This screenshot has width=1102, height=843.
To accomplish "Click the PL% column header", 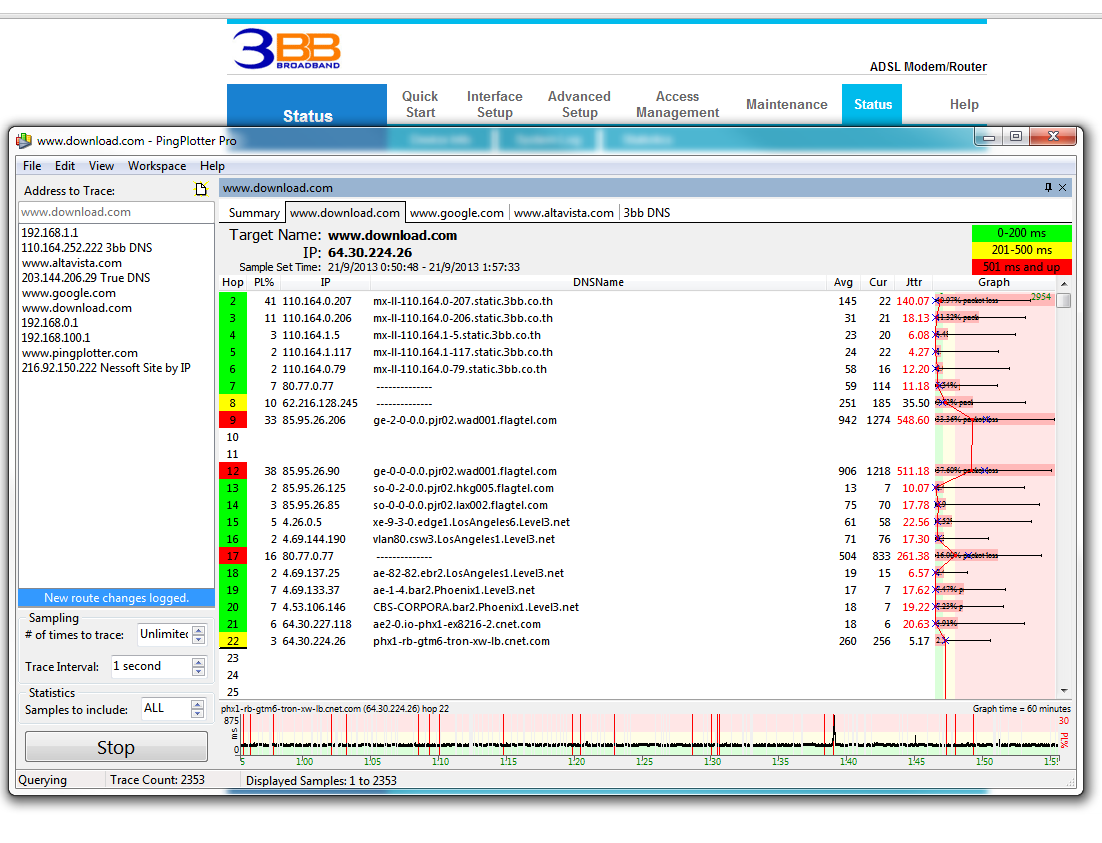I will (264, 282).
